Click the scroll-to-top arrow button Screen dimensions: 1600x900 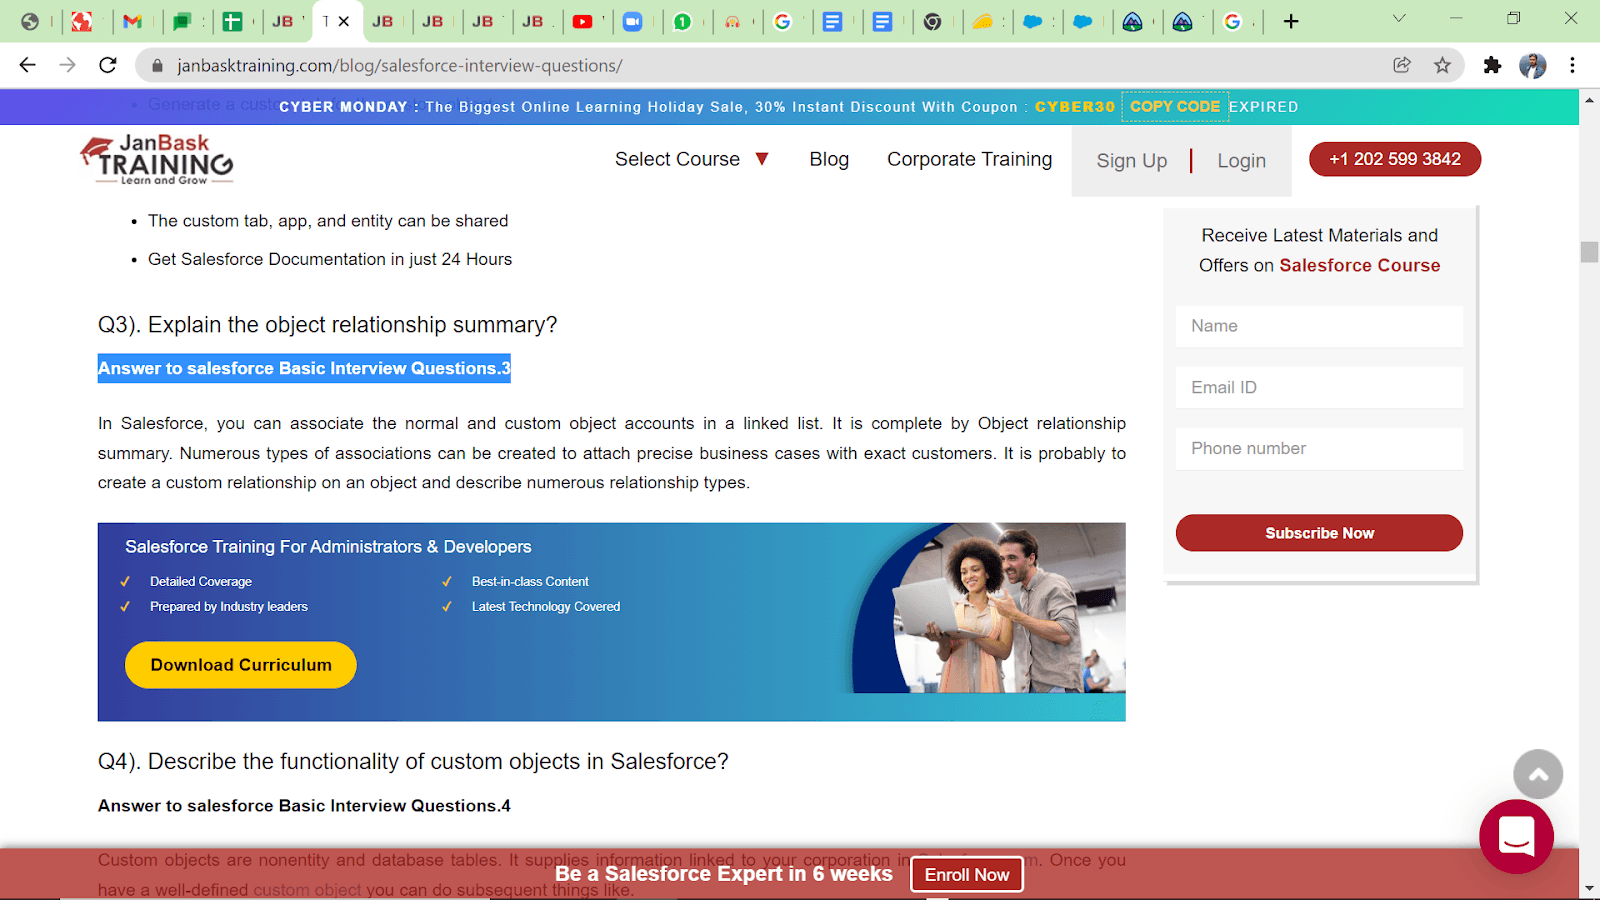pos(1538,774)
